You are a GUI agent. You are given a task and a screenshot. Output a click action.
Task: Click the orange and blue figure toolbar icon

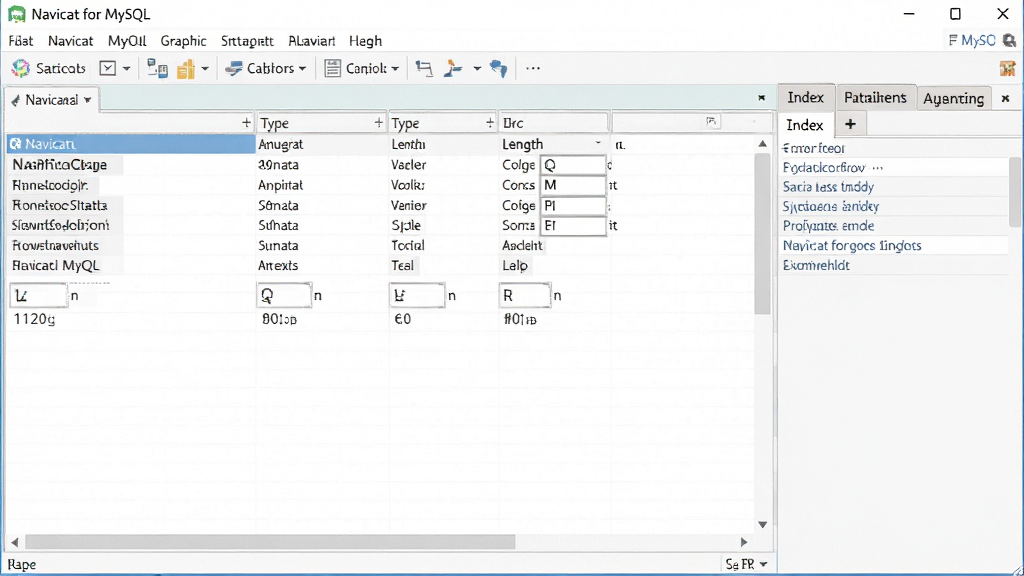point(453,68)
